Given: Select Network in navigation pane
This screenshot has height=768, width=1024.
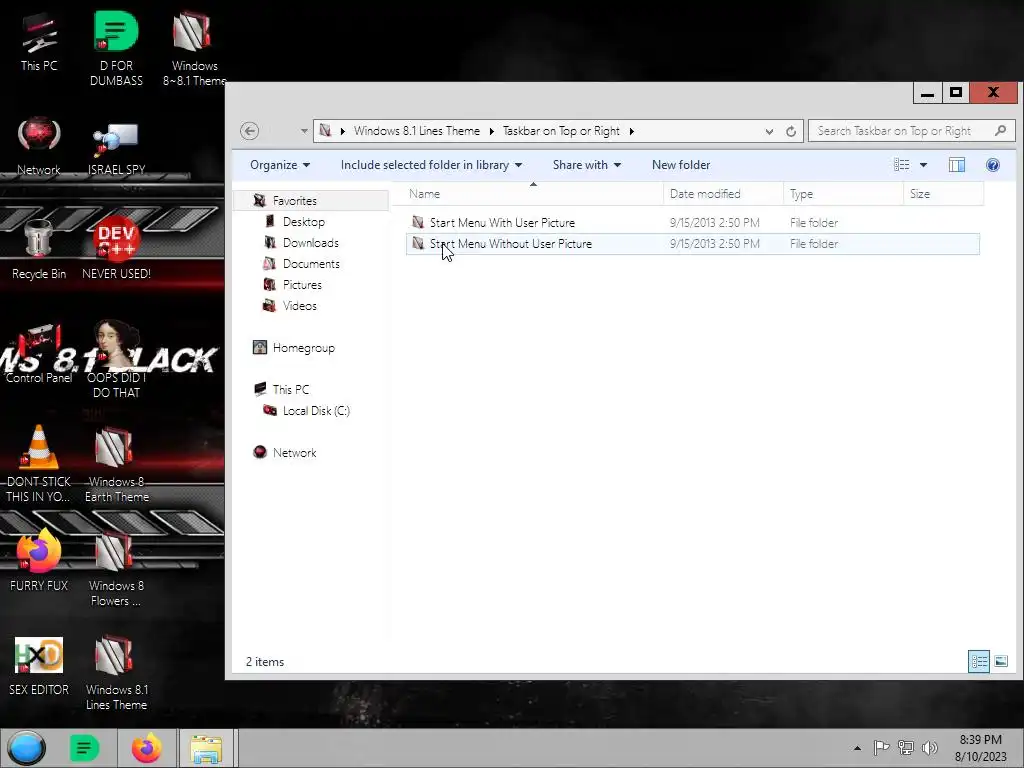Looking at the screenshot, I should (295, 453).
